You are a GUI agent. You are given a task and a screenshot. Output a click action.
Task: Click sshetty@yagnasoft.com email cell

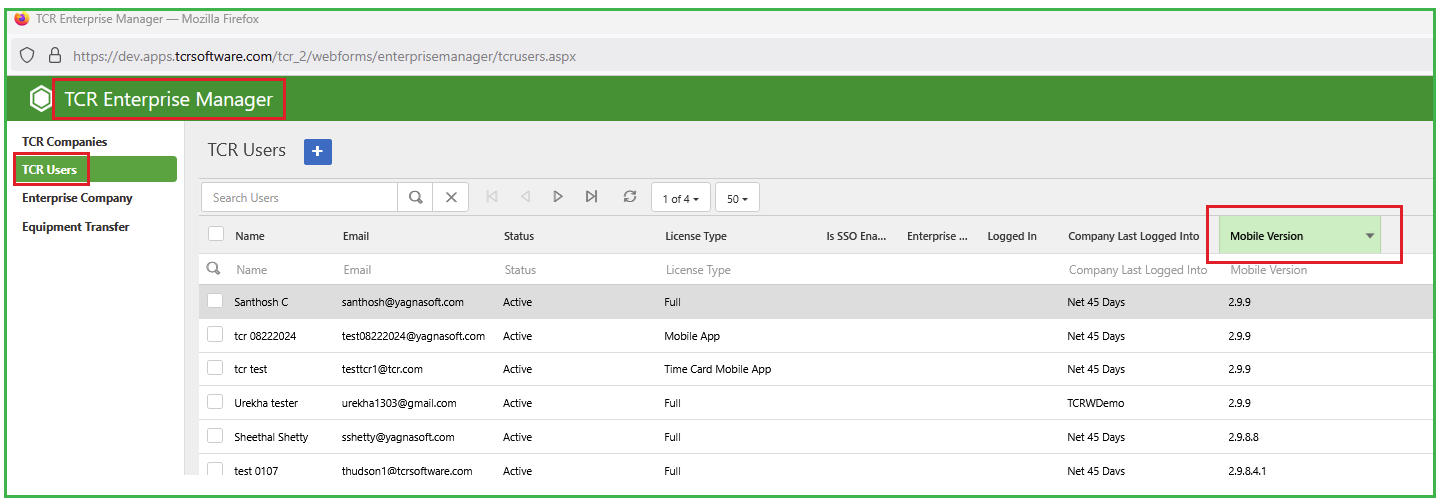(398, 437)
